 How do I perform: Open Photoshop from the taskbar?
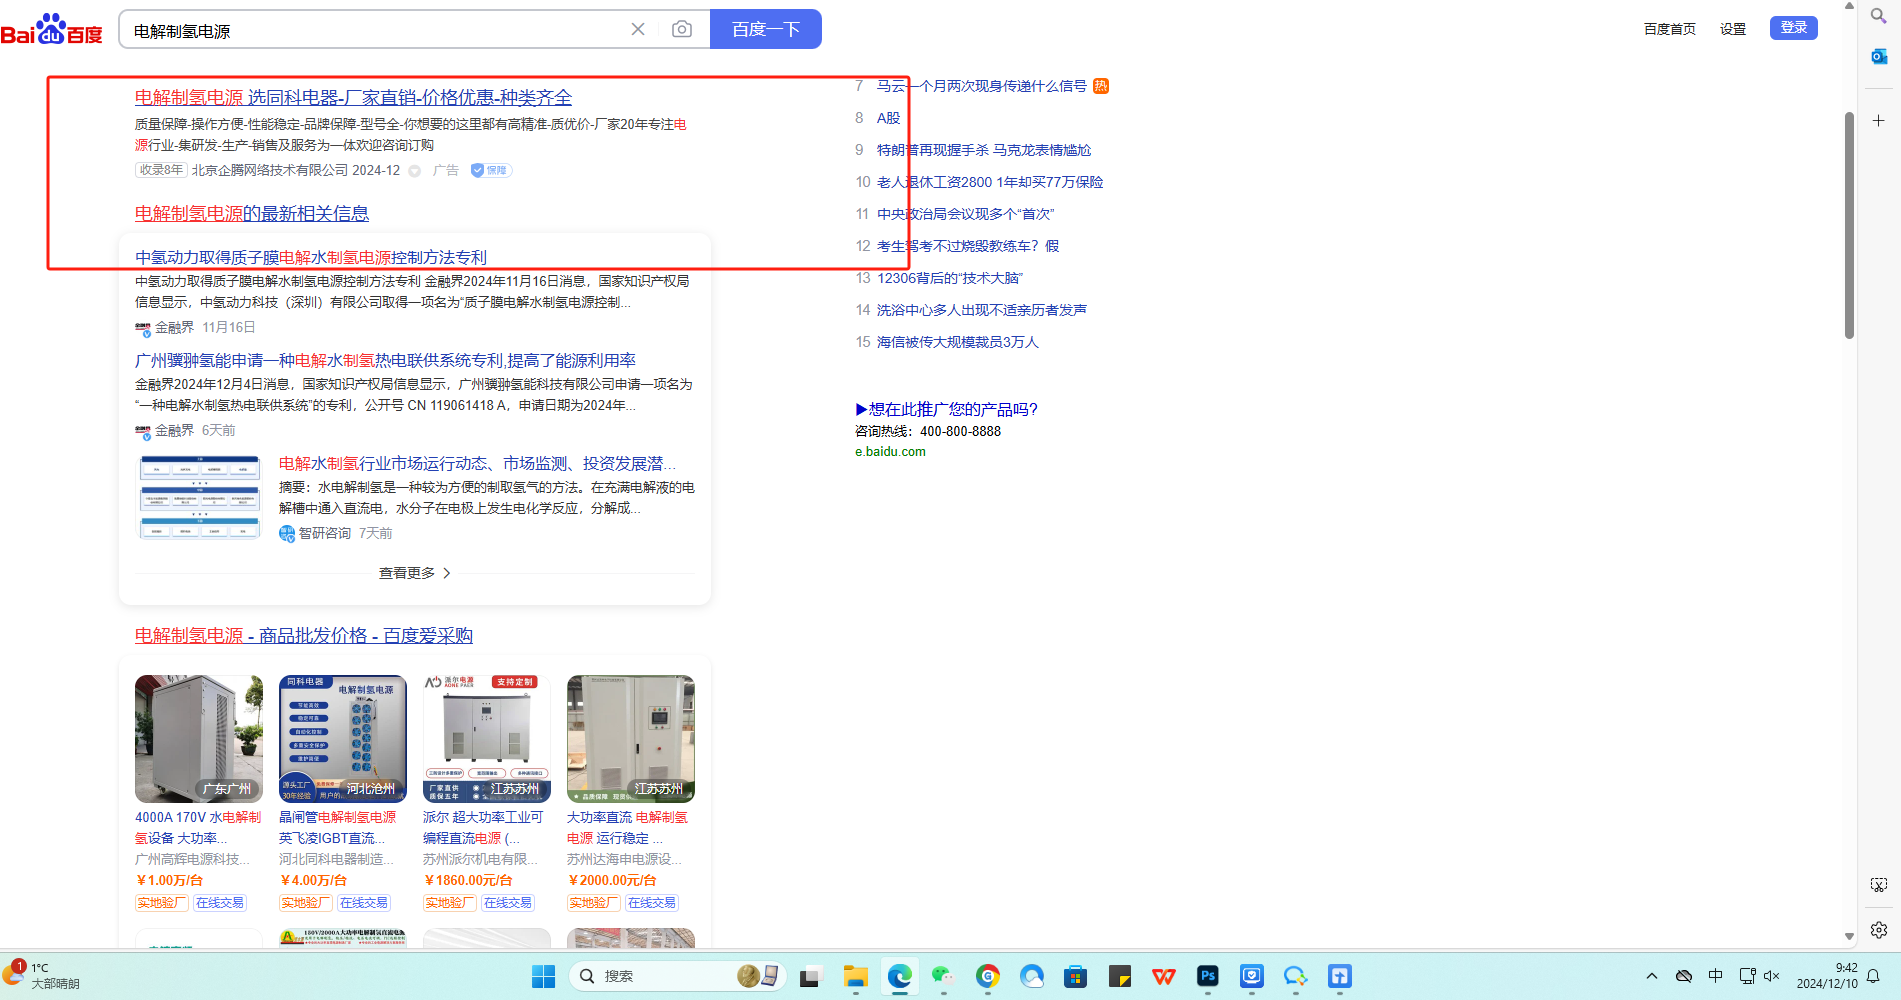1208,976
